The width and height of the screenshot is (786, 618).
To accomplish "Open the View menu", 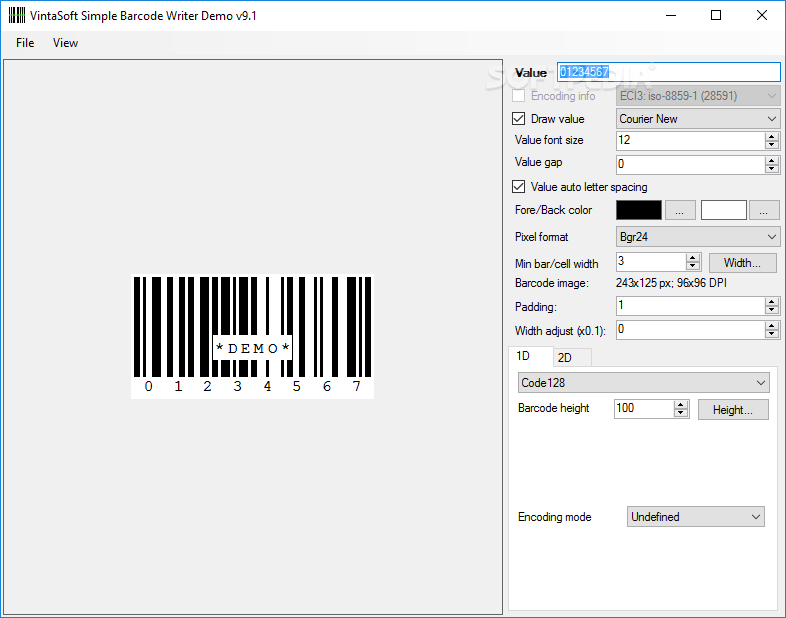I will [65, 43].
